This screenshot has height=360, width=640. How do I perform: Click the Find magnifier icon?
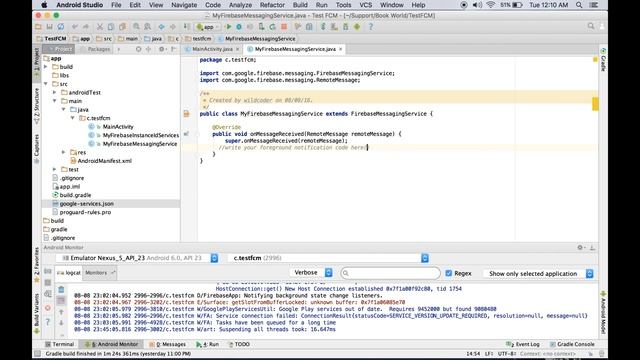(136, 27)
